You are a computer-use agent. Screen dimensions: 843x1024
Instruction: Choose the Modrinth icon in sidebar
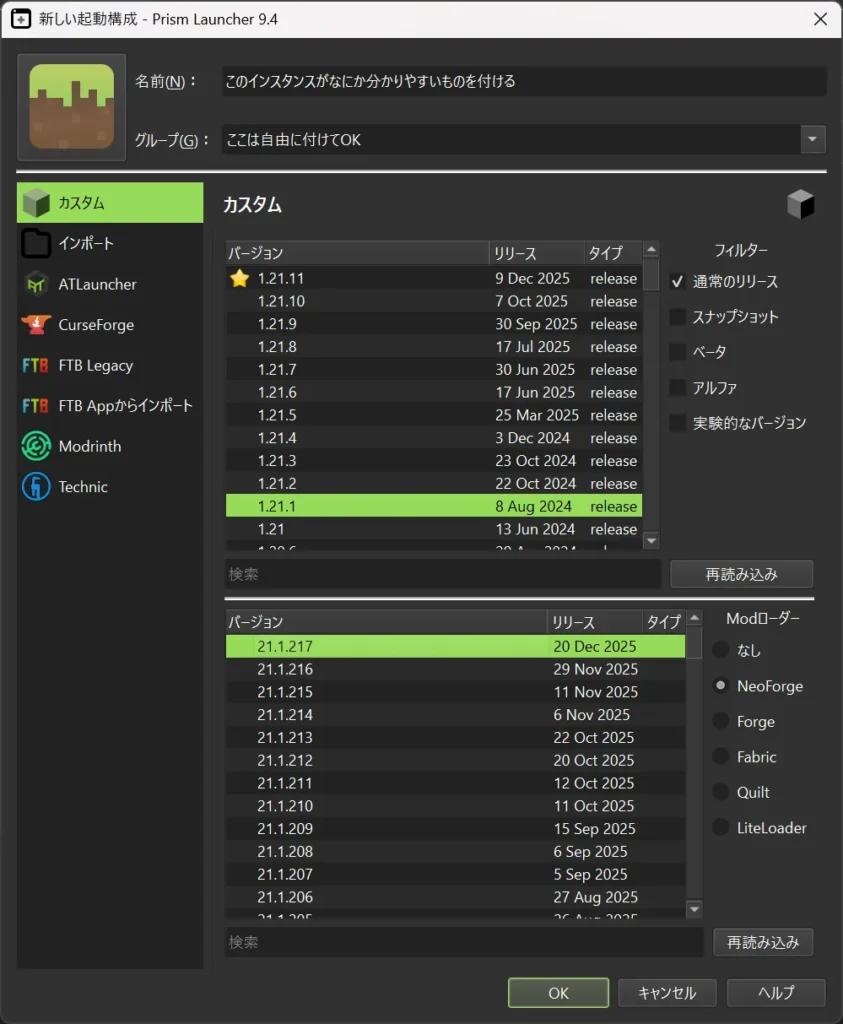(36, 447)
